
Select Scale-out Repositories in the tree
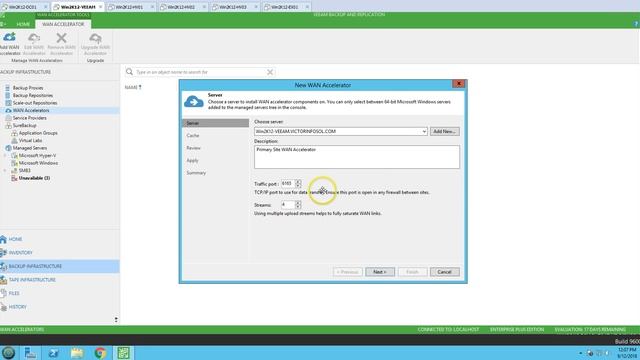(35, 103)
